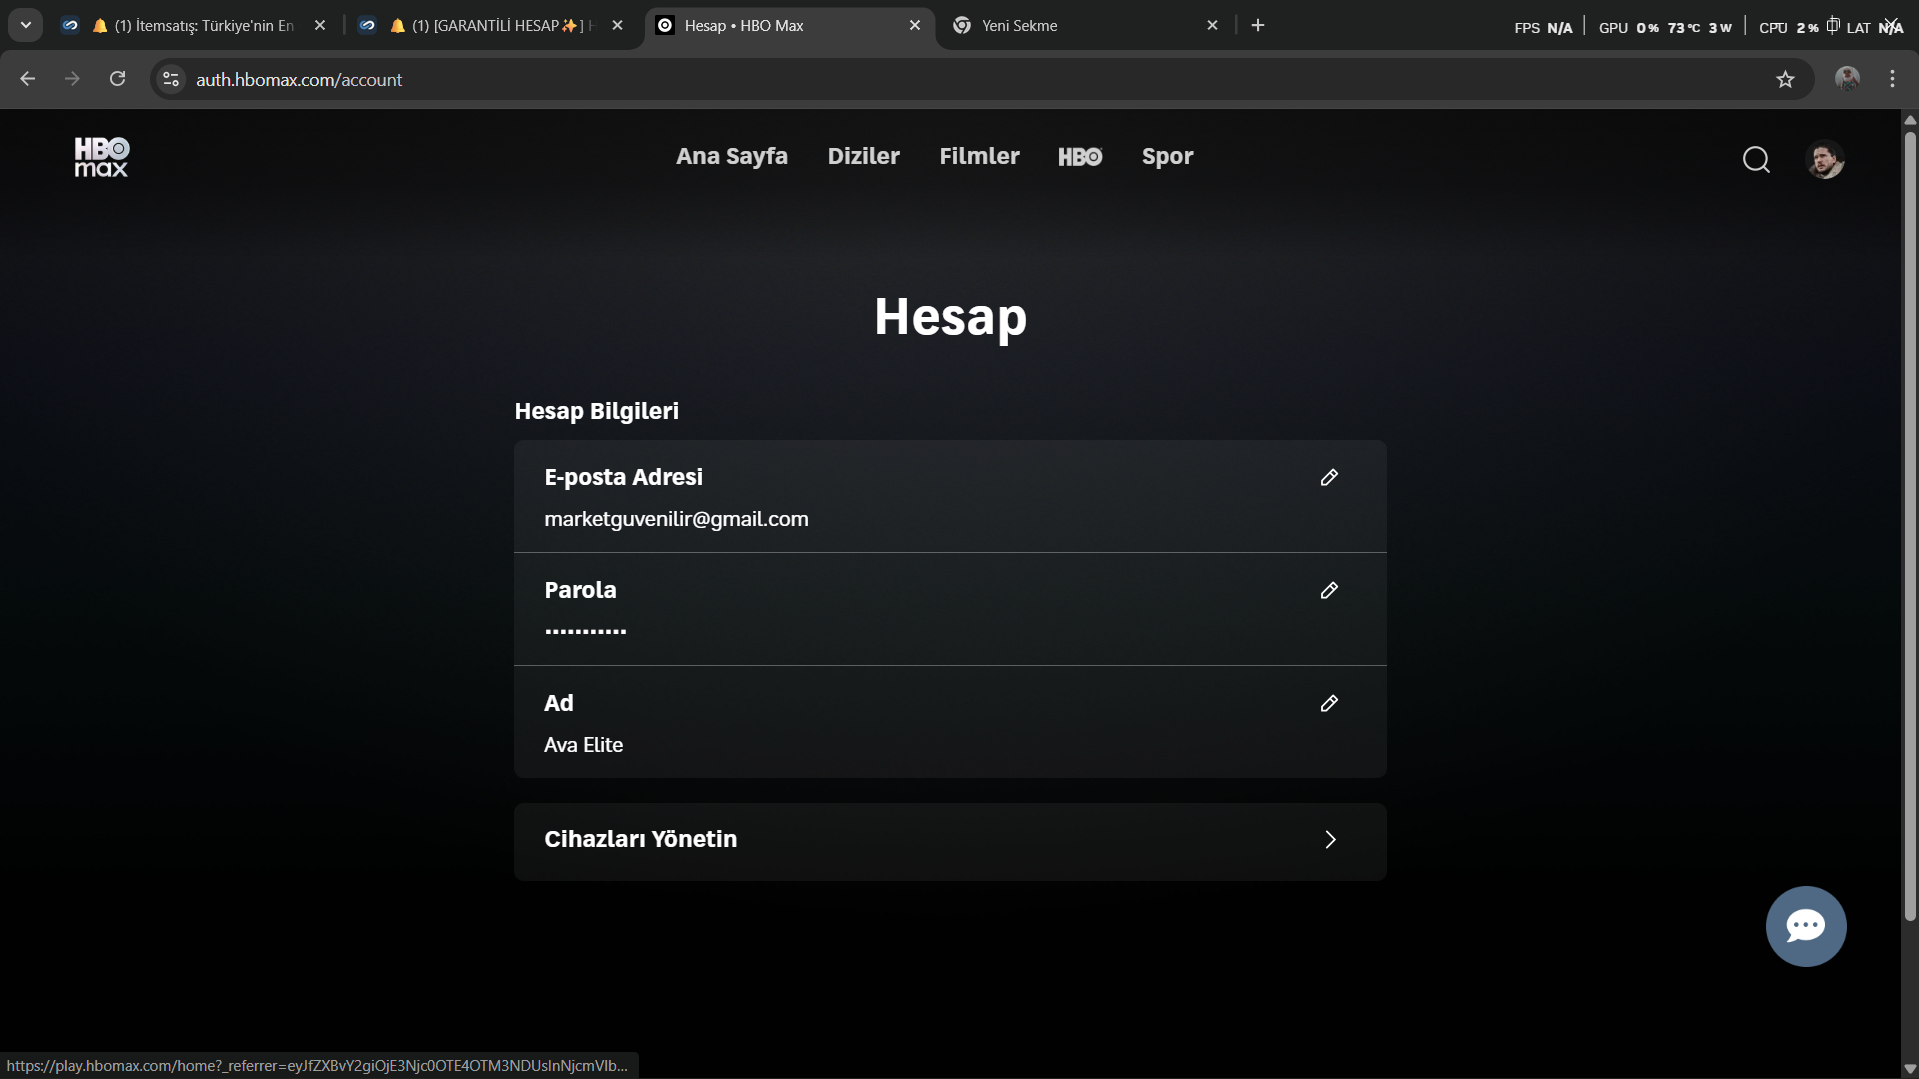Open the Filmler menu item
Image resolution: width=1919 pixels, height=1079 pixels.
tap(979, 157)
